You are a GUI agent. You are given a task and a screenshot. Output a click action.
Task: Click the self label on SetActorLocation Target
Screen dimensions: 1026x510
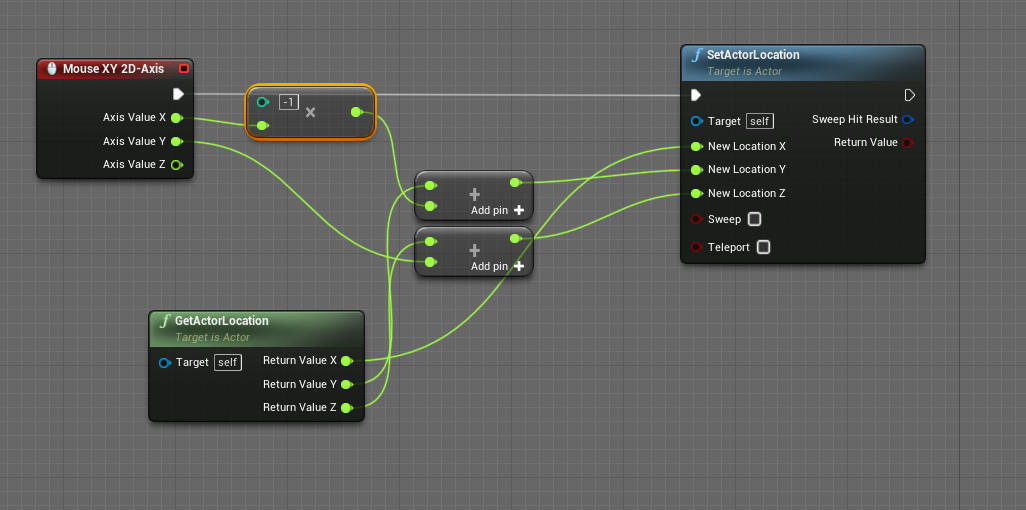click(x=760, y=121)
